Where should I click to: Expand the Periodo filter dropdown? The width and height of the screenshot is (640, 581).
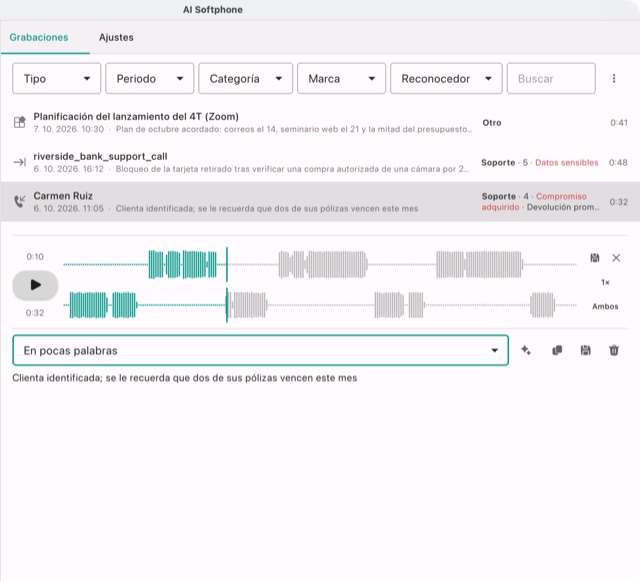click(149, 78)
